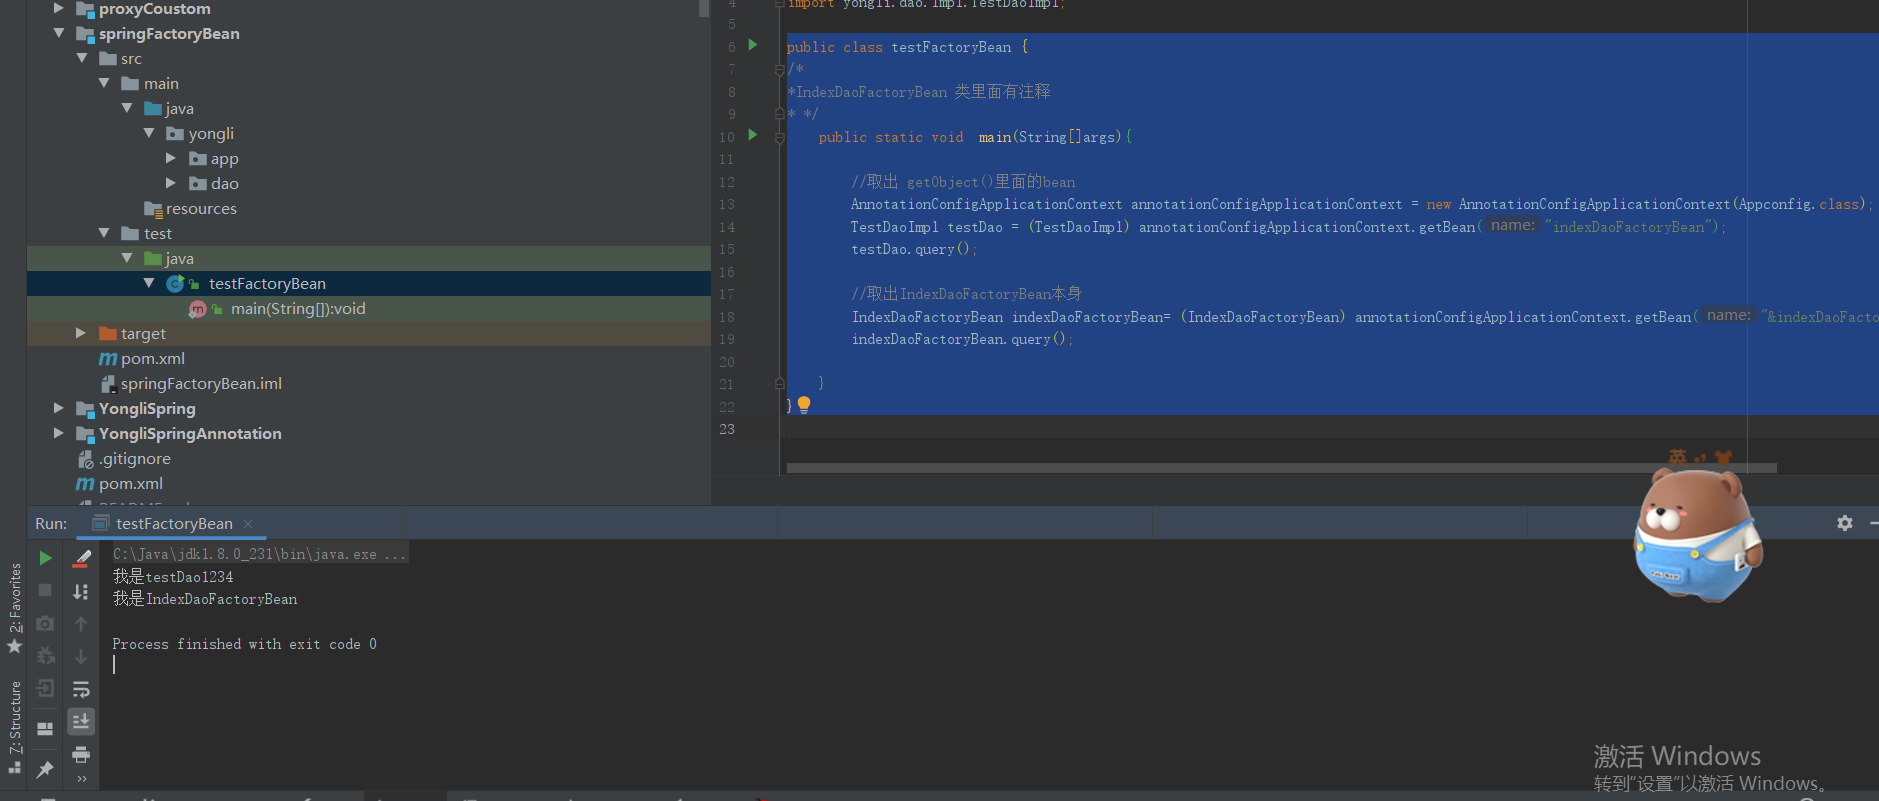Viewport: 1879px width, 801px height.
Task: Click the Dump Threads camera icon
Action: click(45, 623)
